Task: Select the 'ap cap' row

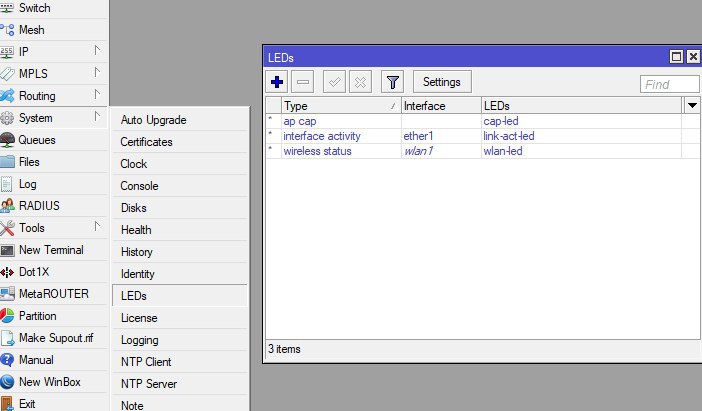Action: click(483, 121)
